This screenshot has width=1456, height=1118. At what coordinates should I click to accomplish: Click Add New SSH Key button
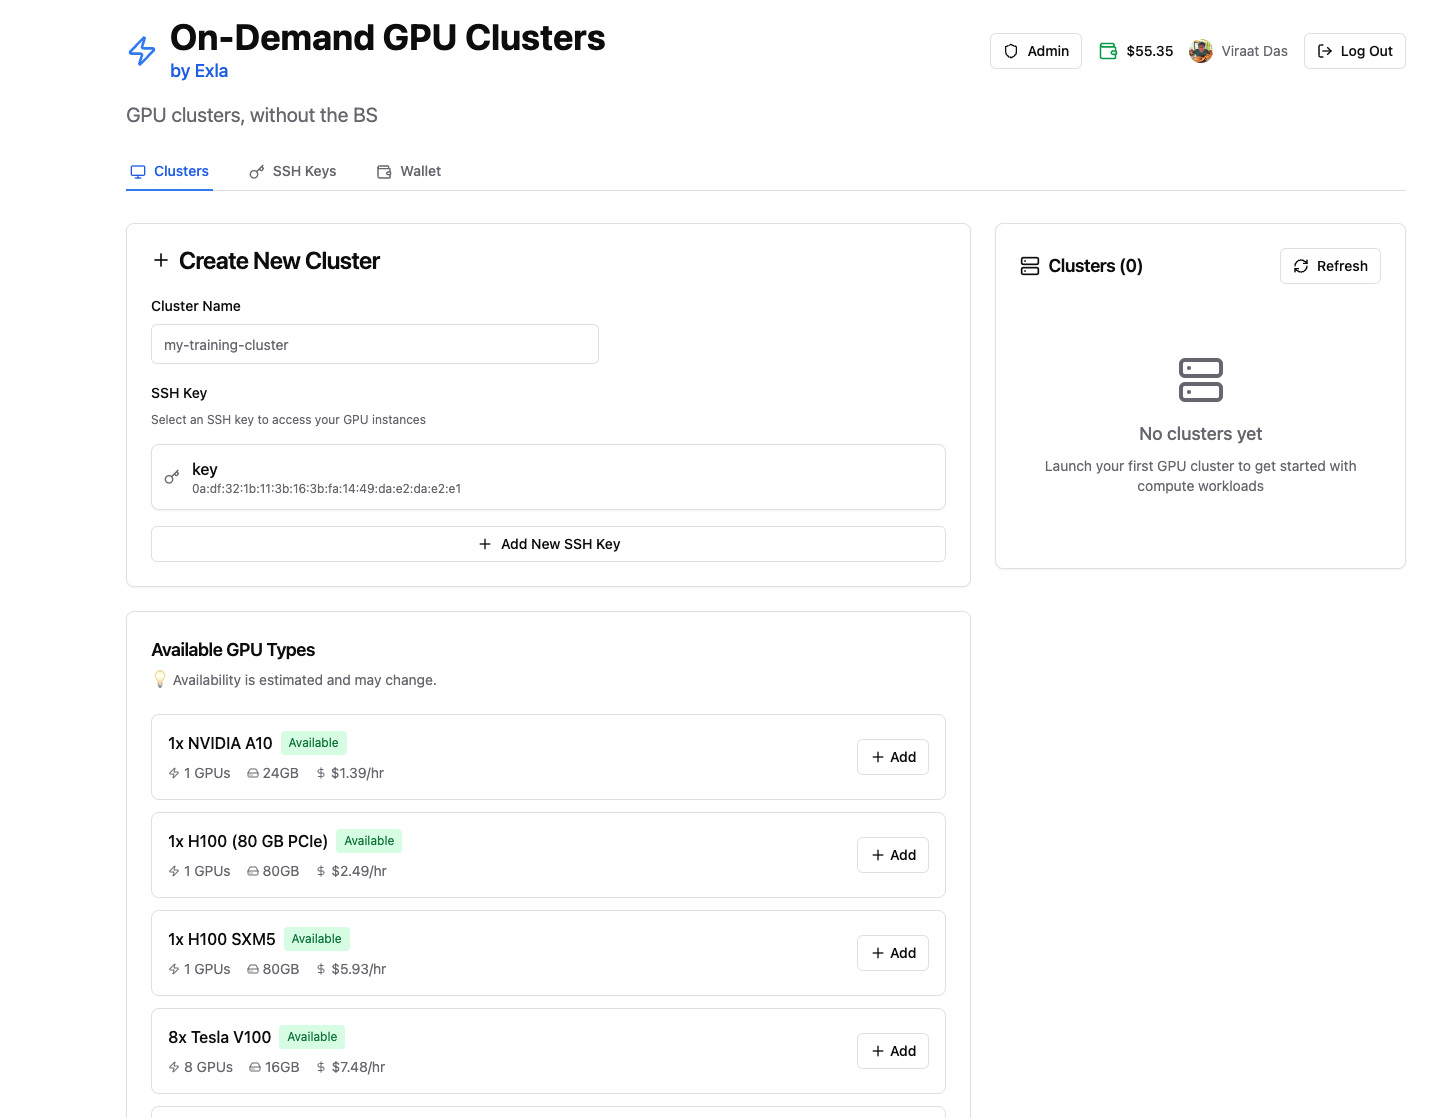coord(548,544)
